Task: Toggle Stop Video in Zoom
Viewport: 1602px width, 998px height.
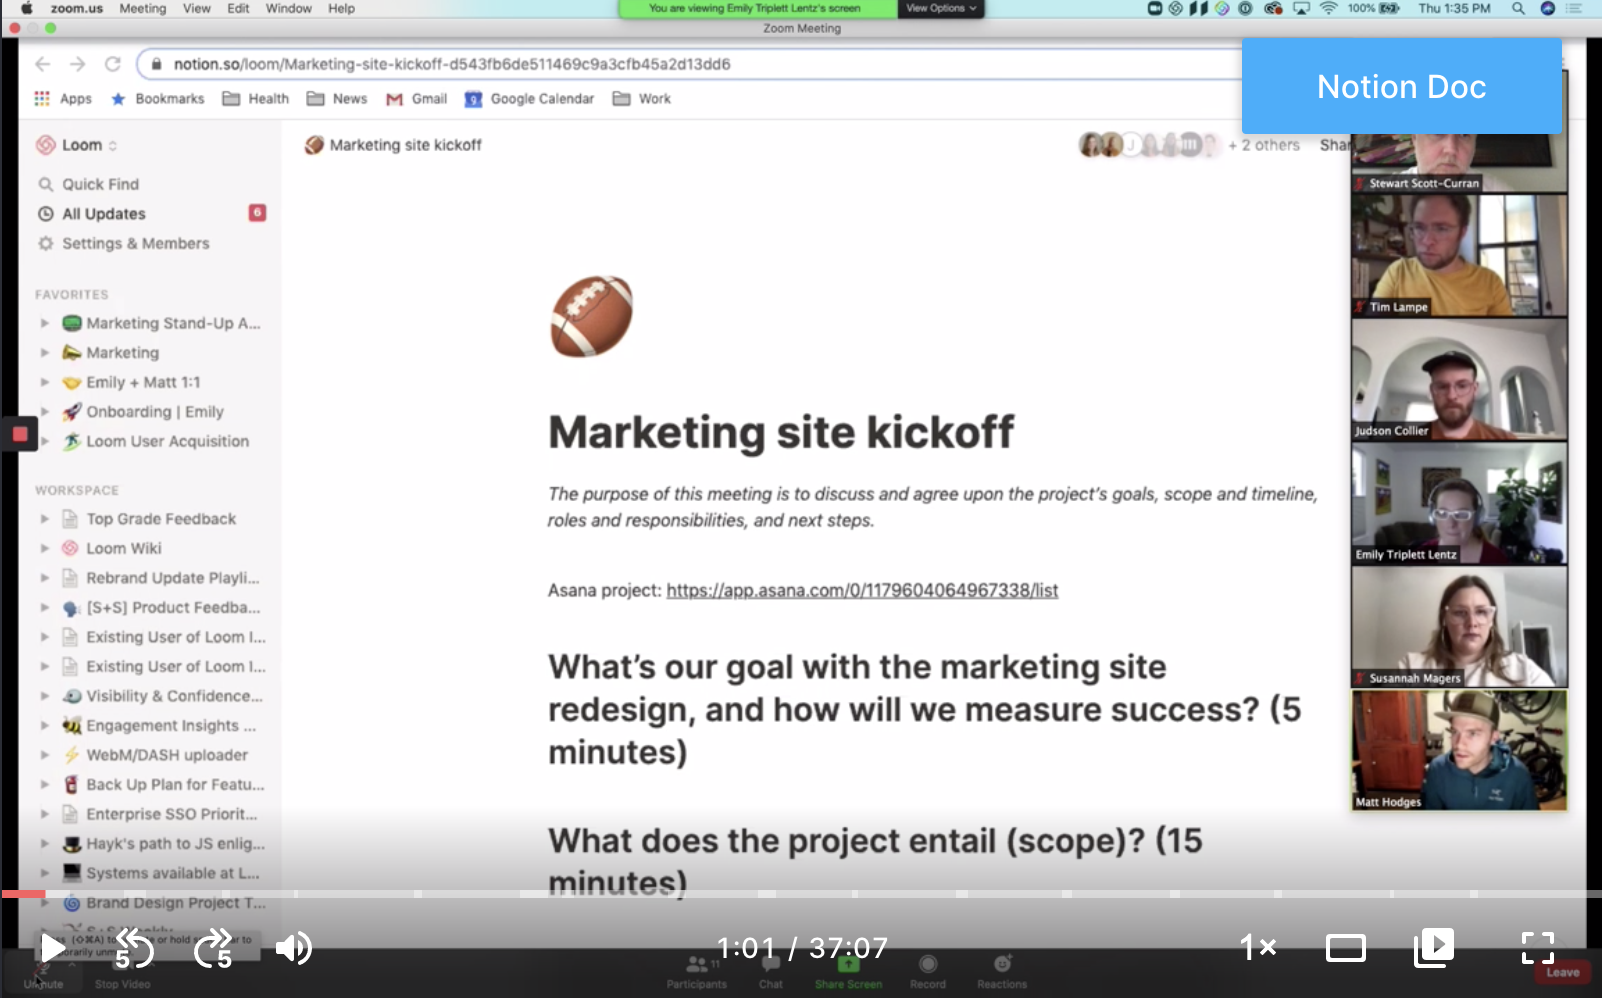Action: tap(122, 974)
